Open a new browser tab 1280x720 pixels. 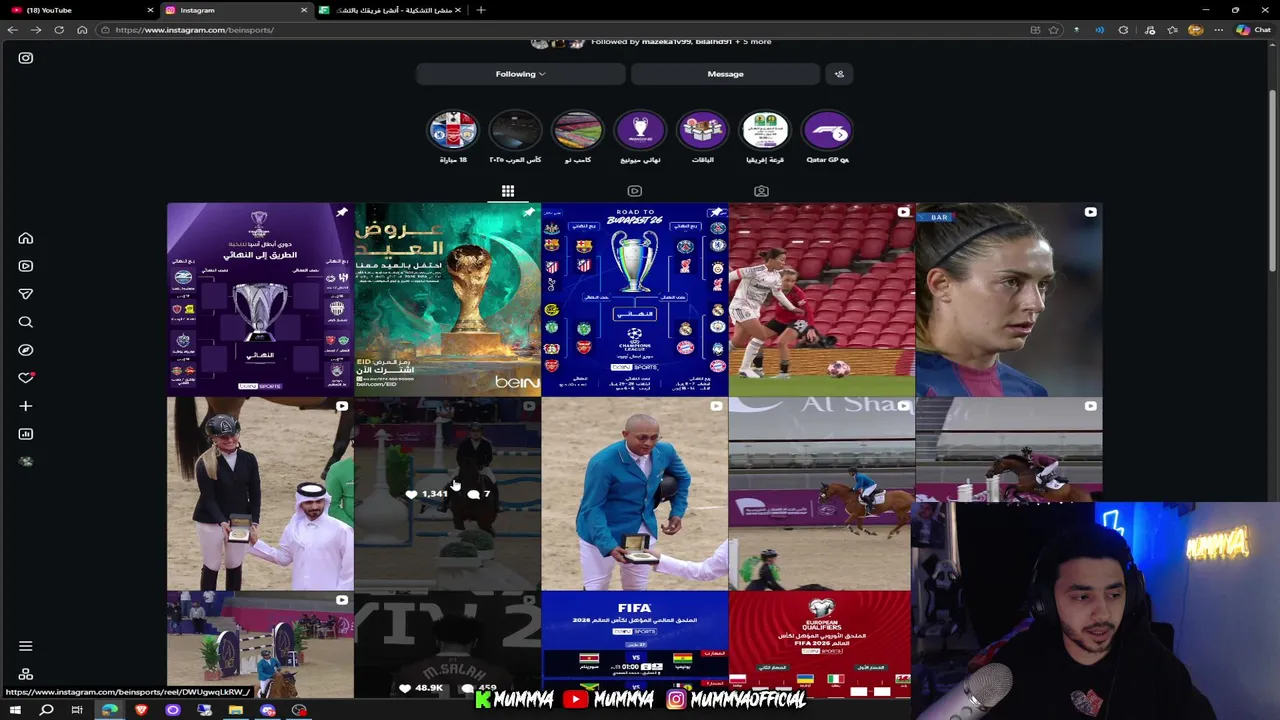point(481,10)
